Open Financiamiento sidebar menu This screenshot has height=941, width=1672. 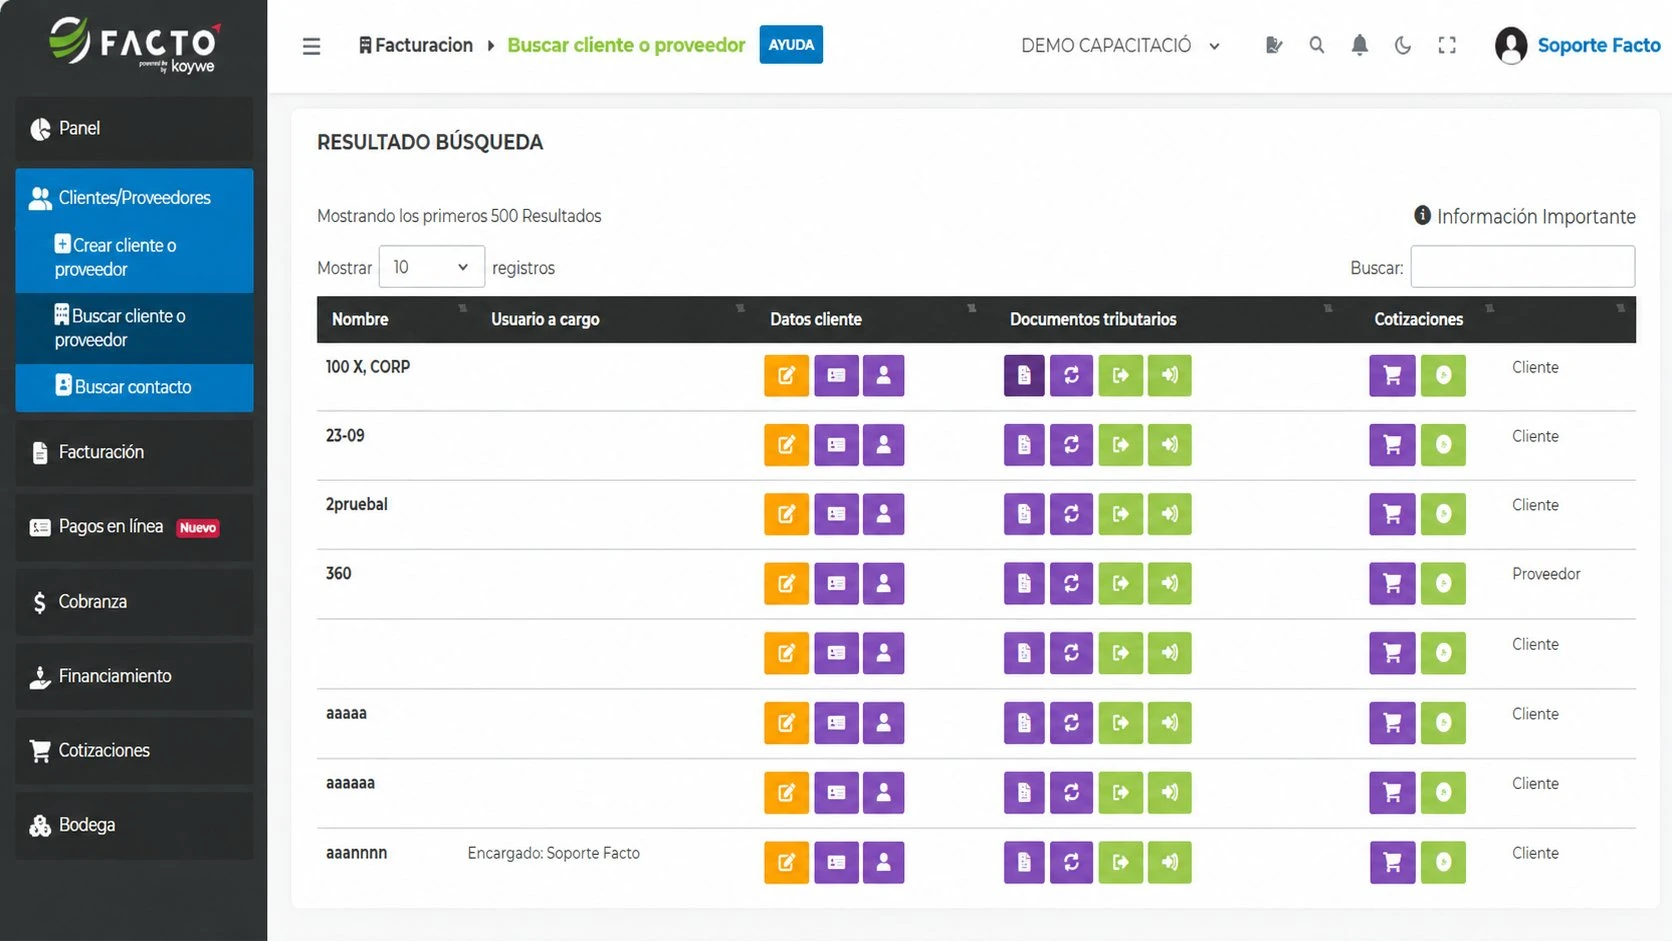point(134,676)
